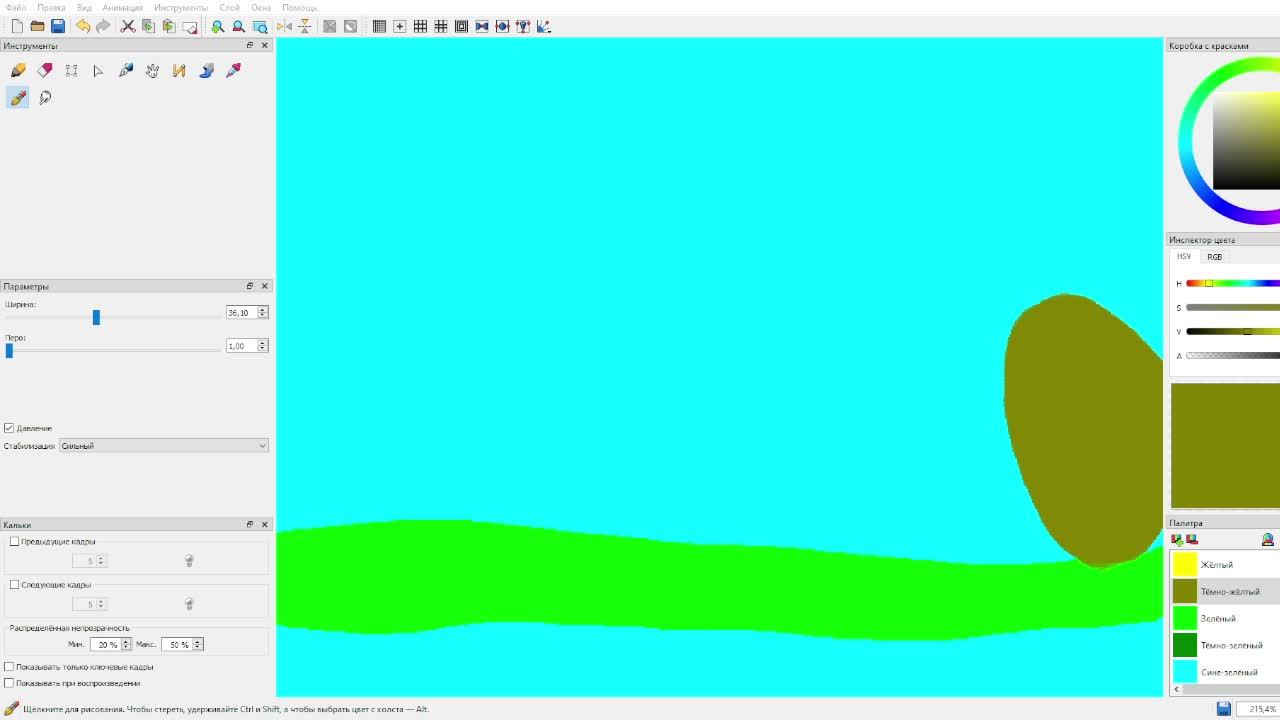Image resolution: width=1280 pixels, height=720 pixels.
Task: Click the Макс. opacity spinner arrows
Action: [198, 644]
